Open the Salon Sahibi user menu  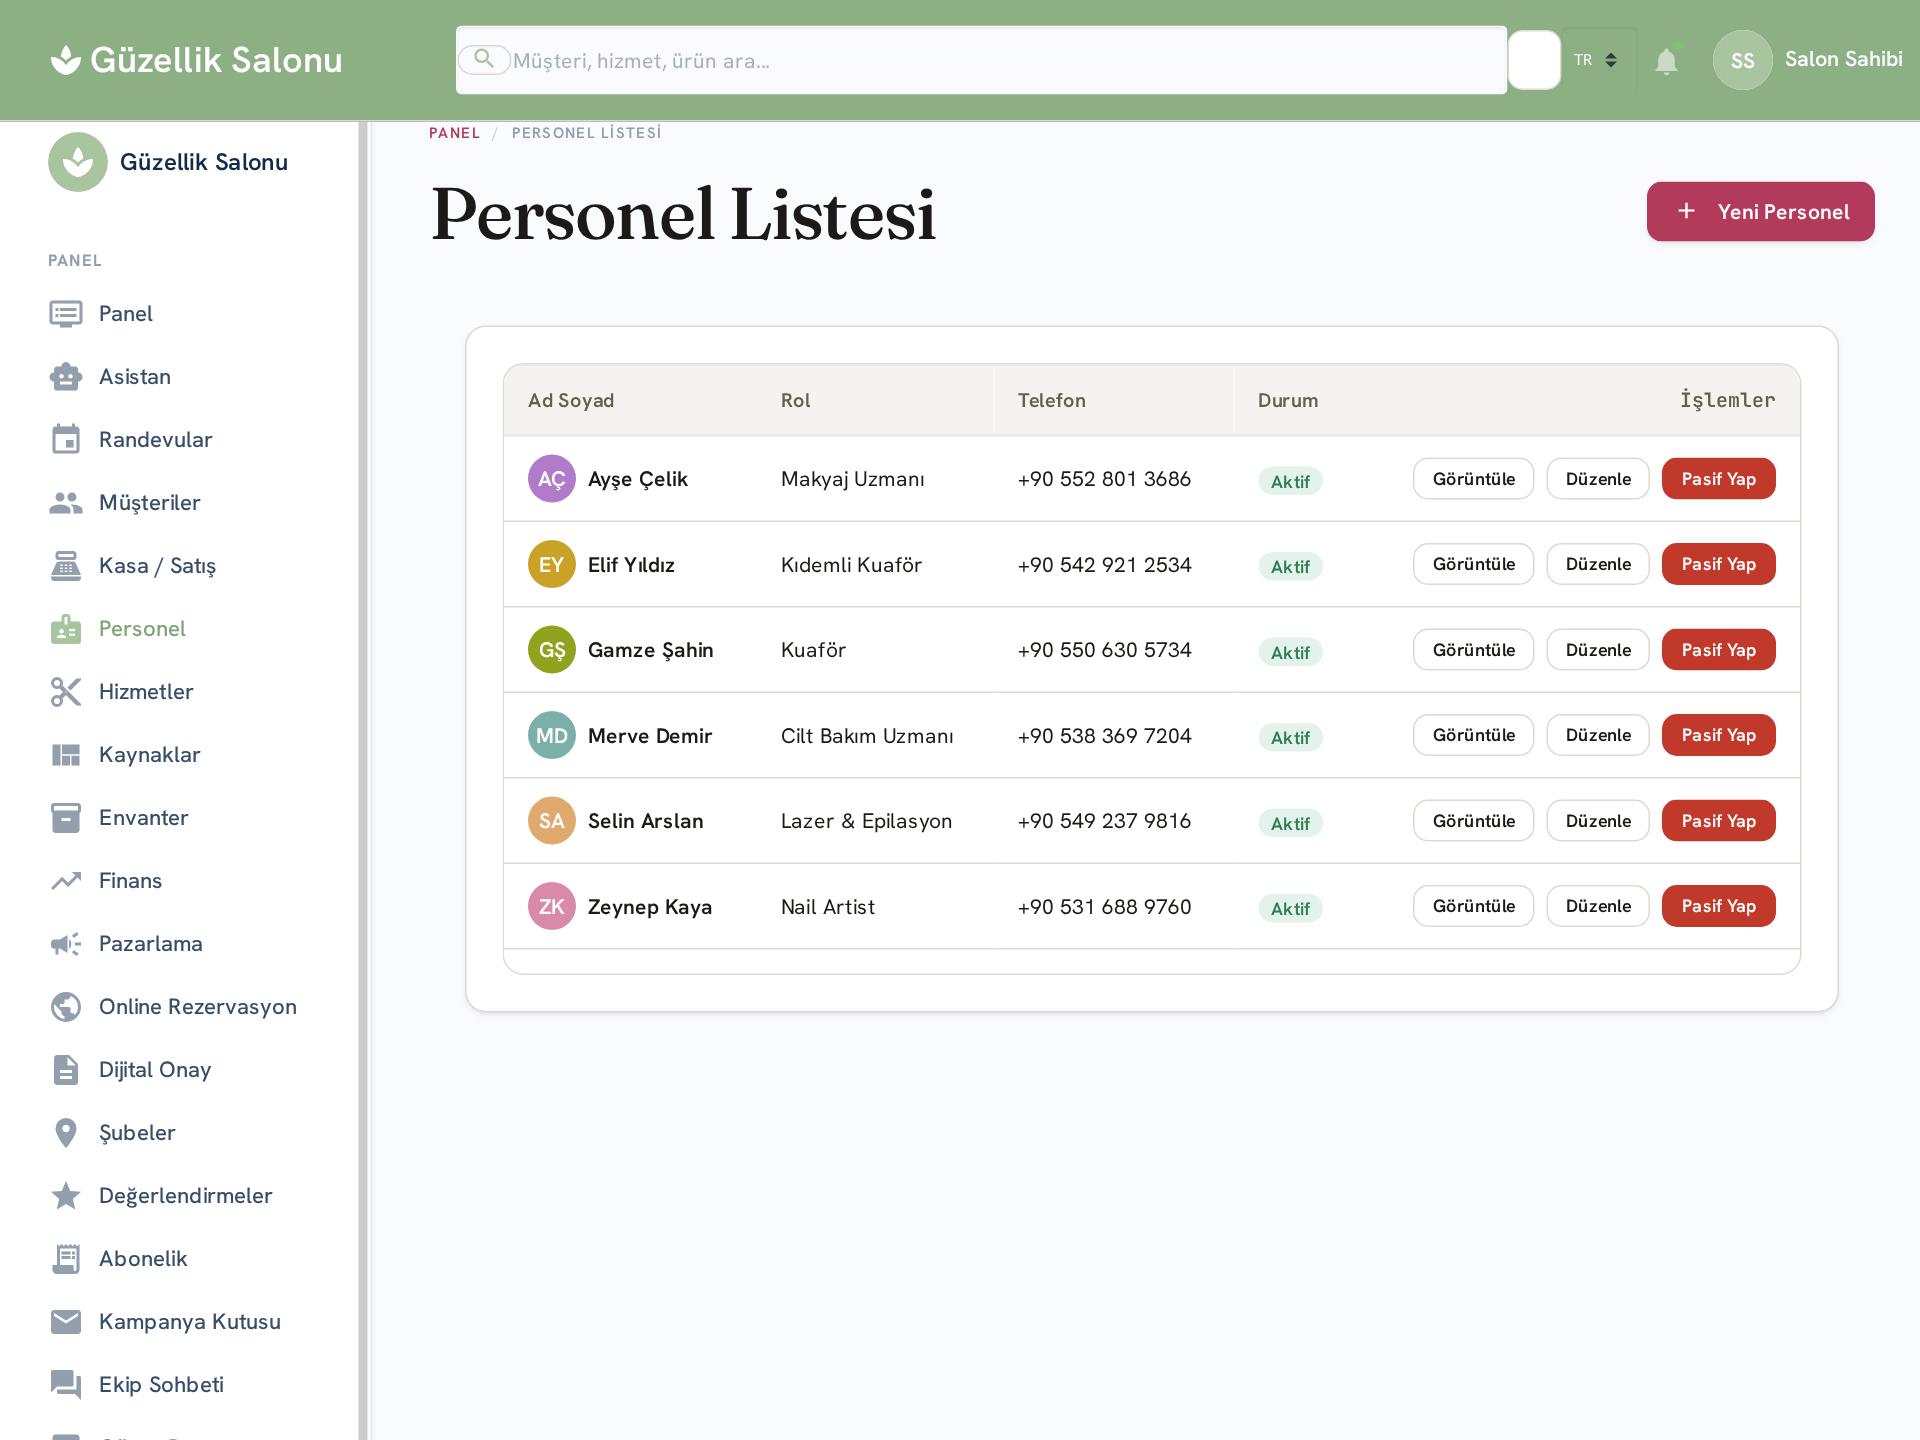coord(1808,60)
